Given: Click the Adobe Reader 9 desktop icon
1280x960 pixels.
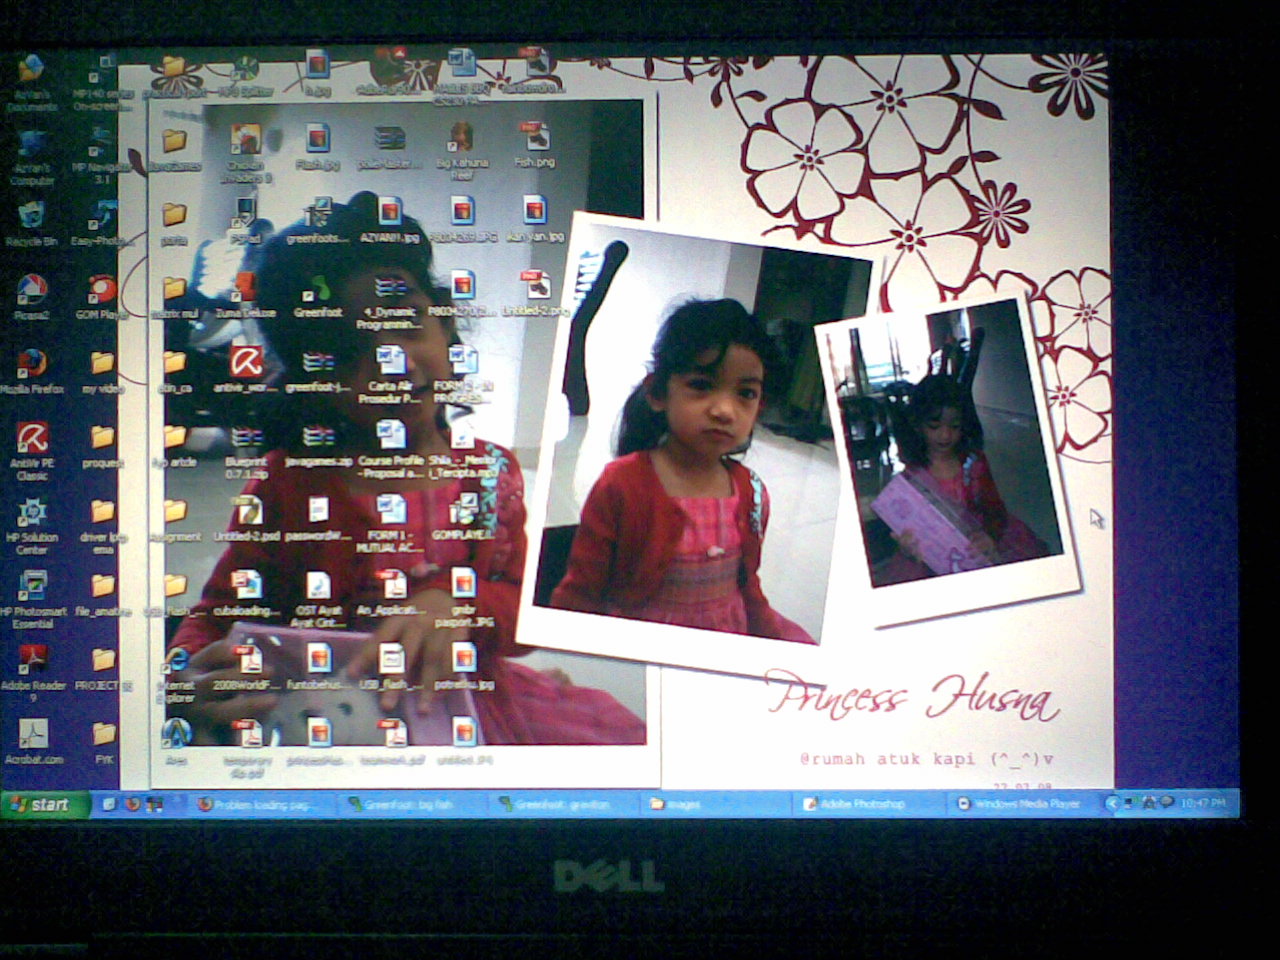Looking at the screenshot, I should (x=33, y=674).
